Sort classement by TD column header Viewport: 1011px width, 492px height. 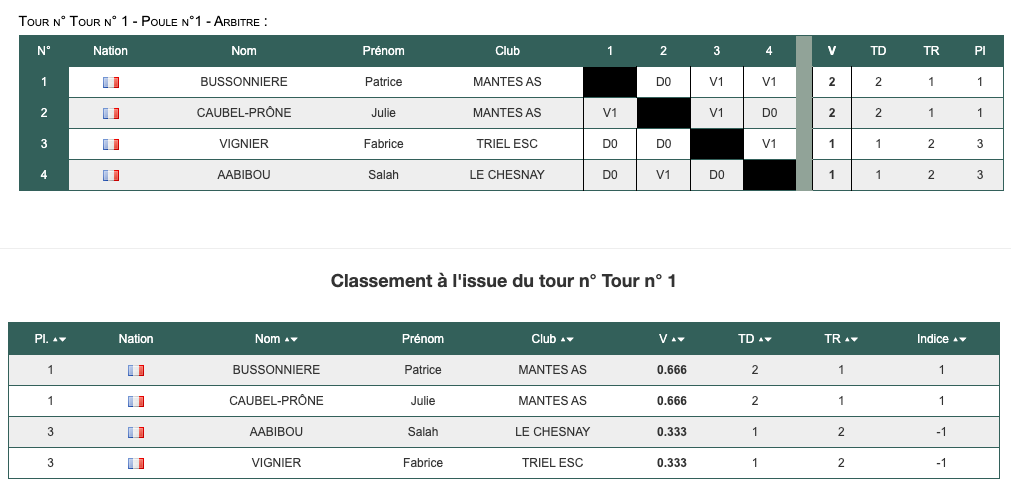coord(754,339)
